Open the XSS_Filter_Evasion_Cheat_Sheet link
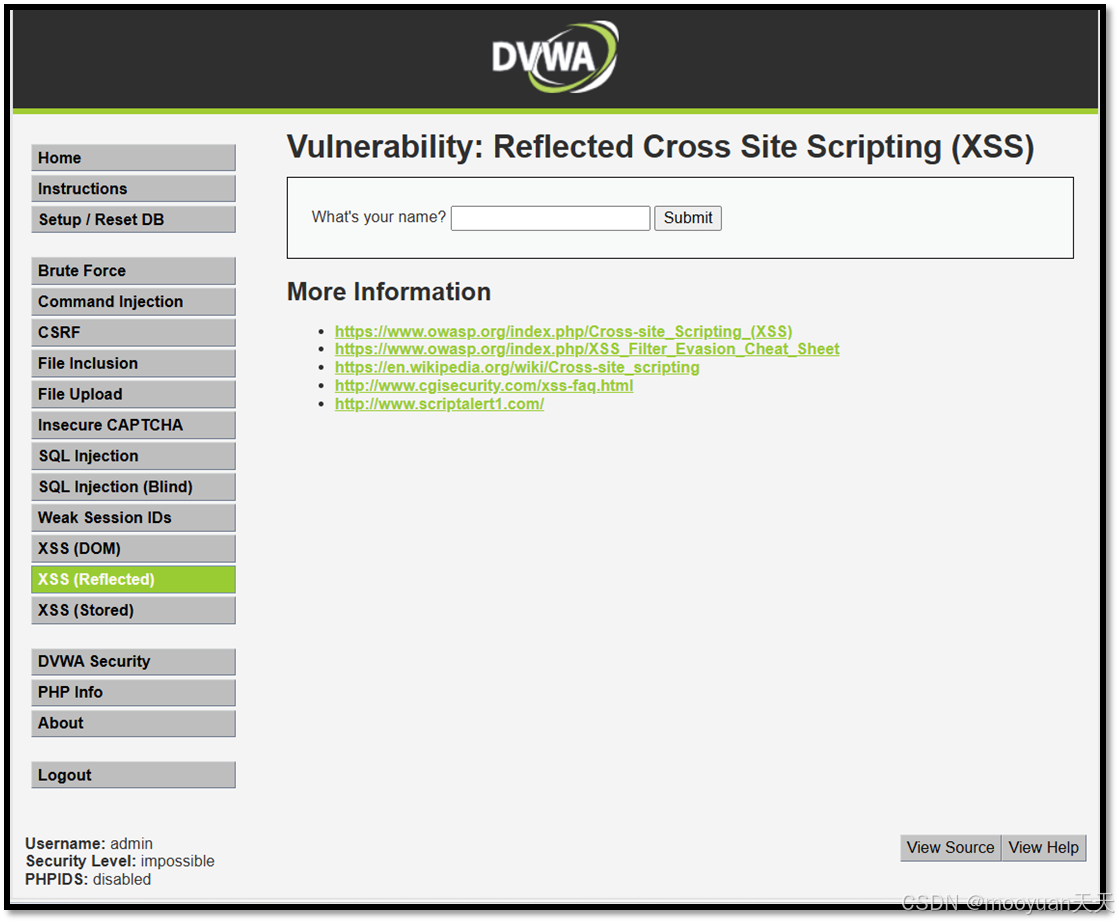 click(x=587, y=349)
